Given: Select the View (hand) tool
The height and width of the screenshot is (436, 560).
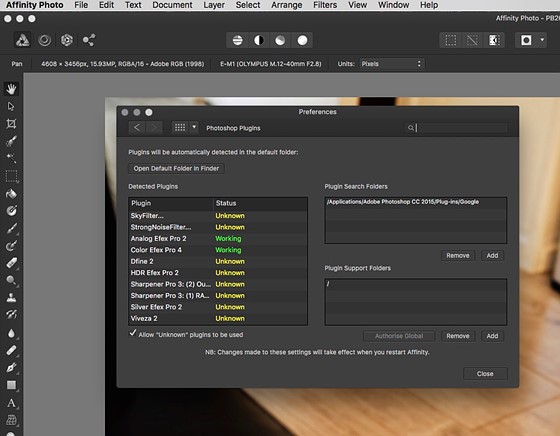Looking at the screenshot, I should [x=11, y=89].
